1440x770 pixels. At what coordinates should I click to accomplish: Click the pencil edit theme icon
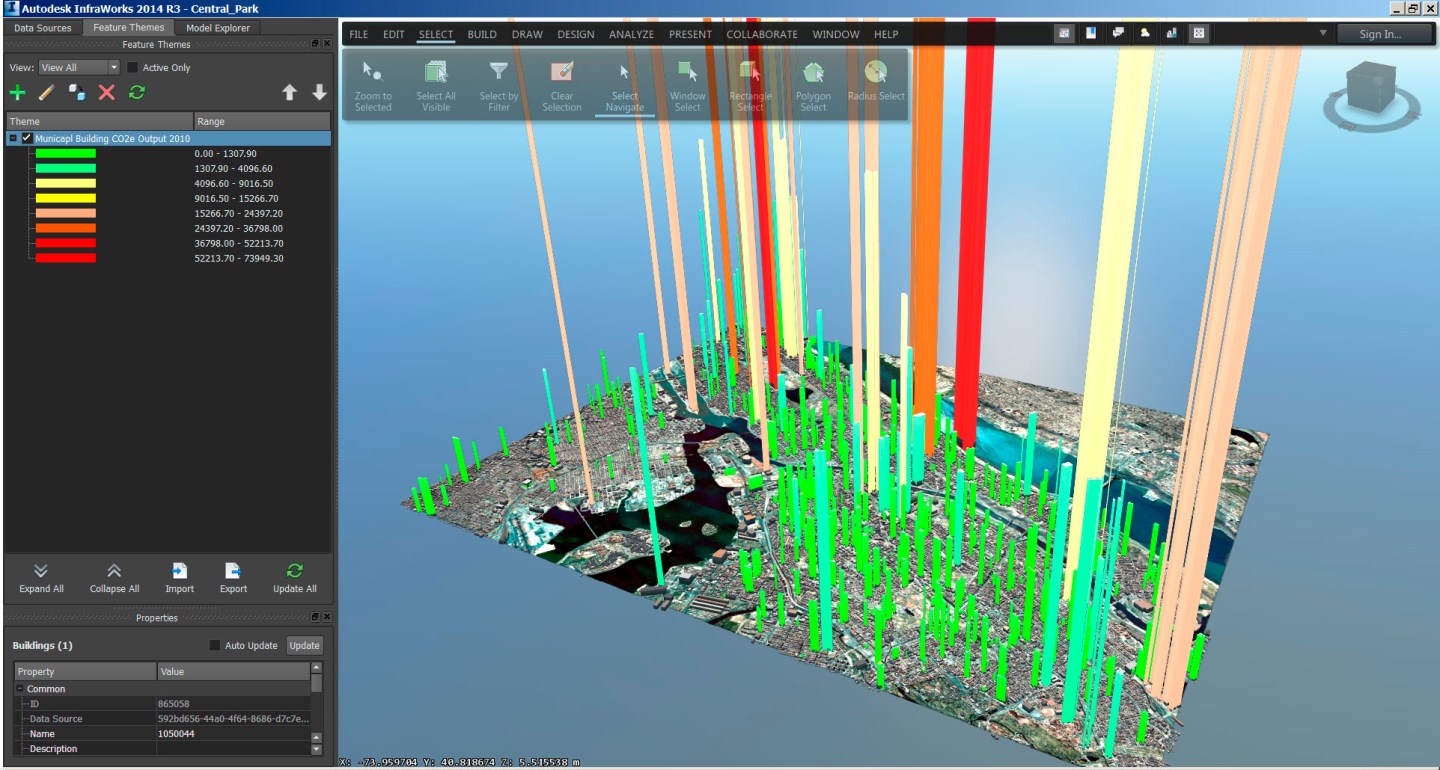click(x=46, y=93)
